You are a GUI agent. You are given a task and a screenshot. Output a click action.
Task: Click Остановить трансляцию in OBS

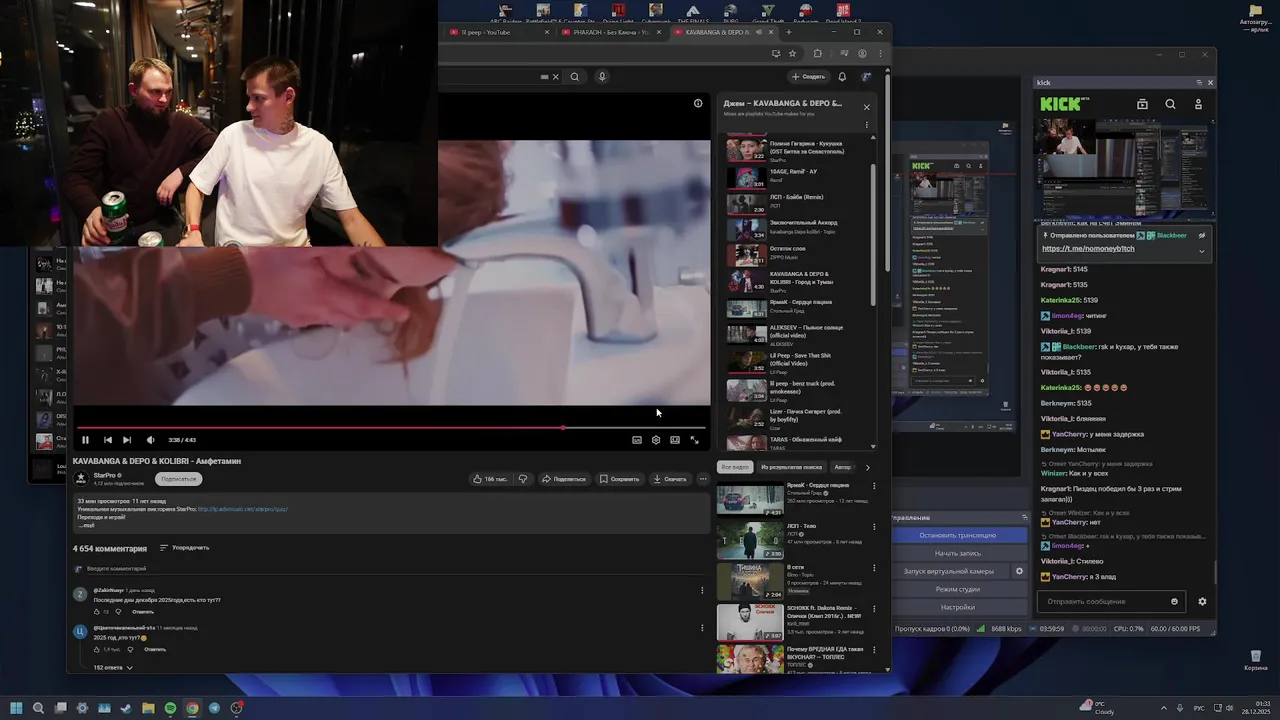point(958,535)
